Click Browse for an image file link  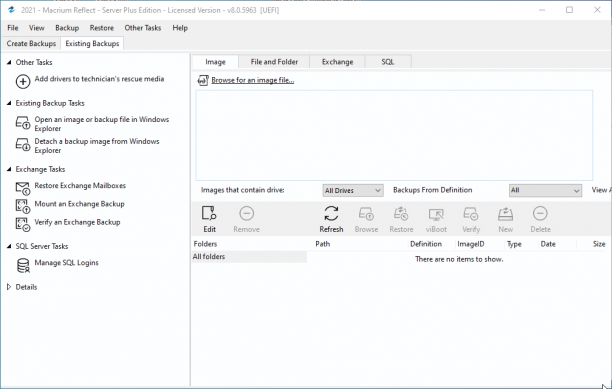point(253,80)
